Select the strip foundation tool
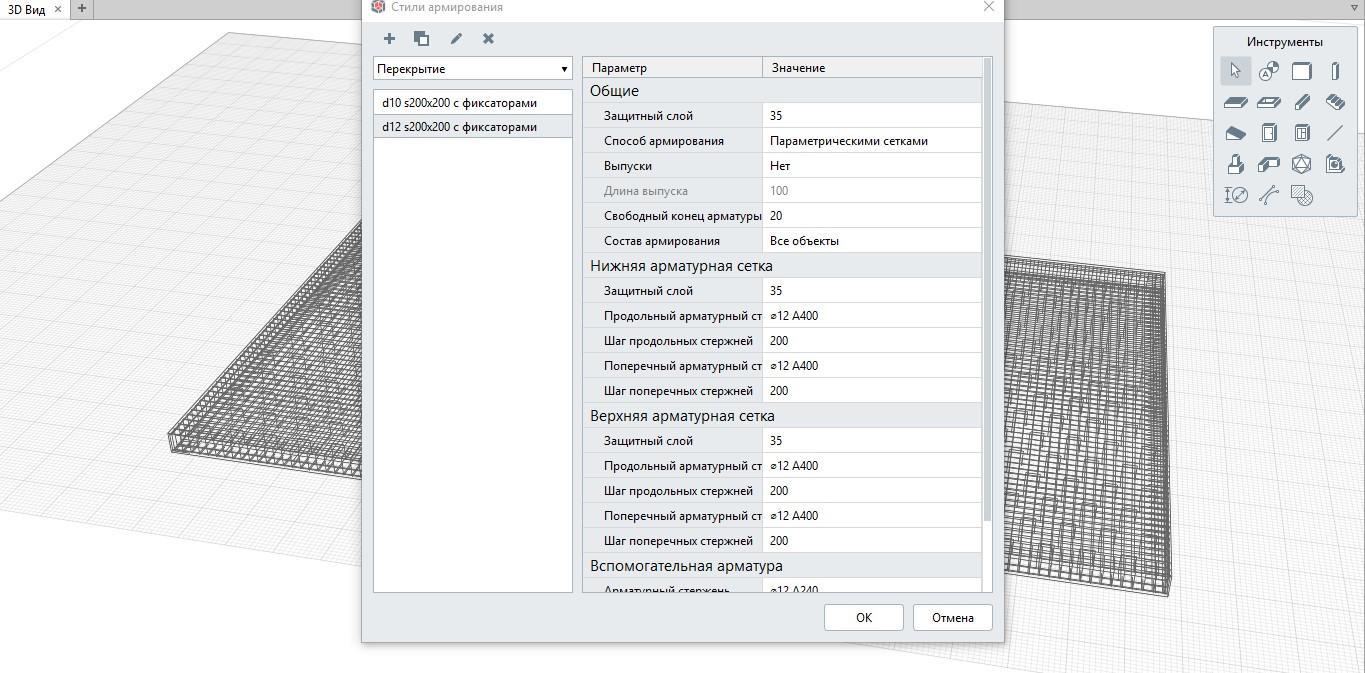 coord(1269,164)
